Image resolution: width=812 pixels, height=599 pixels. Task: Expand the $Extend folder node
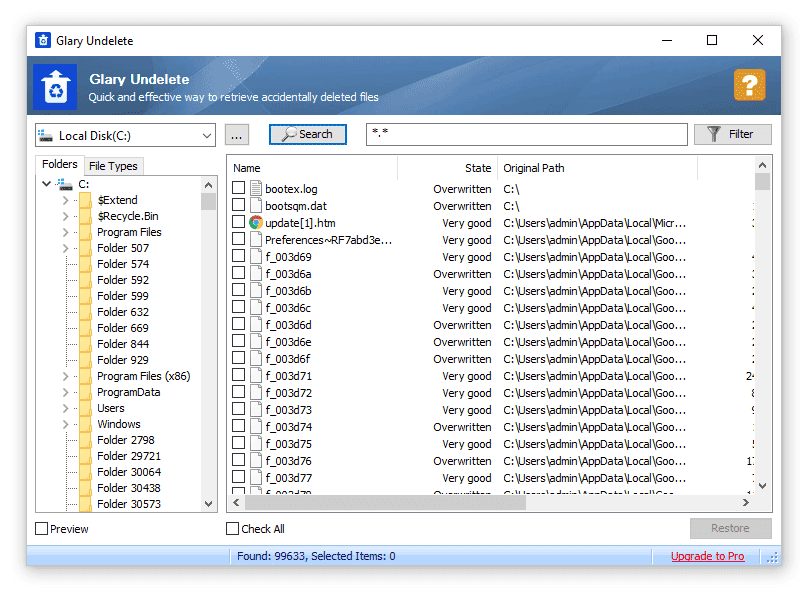pos(65,200)
